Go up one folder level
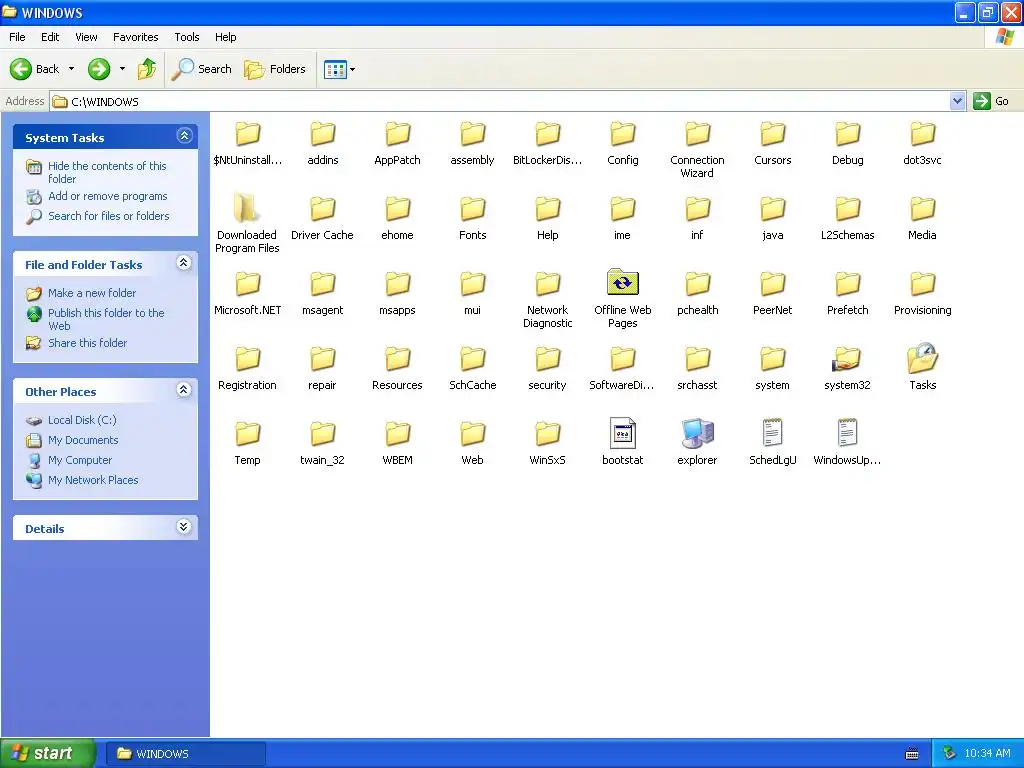This screenshot has height=768, width=1024. tap(147, 69)
